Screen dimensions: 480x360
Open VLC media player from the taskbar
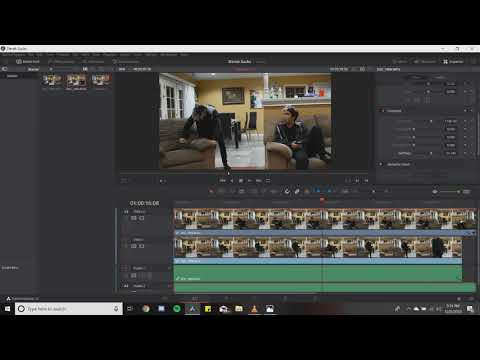(x=254, y=309)
